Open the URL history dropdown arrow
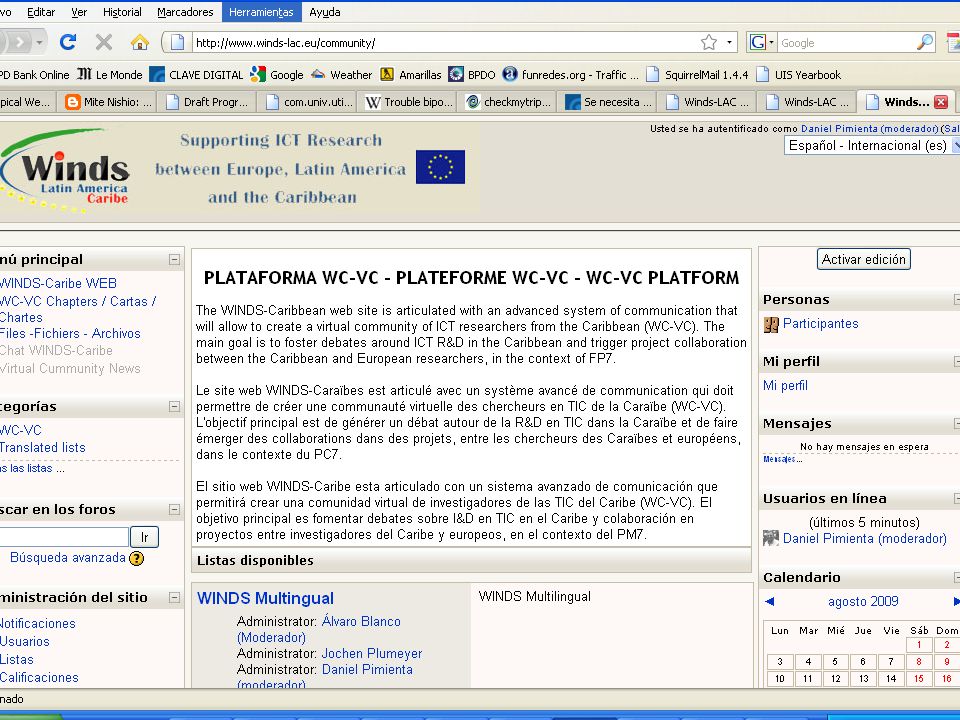This screenshot has height=720, width=960. coord(729,42)
